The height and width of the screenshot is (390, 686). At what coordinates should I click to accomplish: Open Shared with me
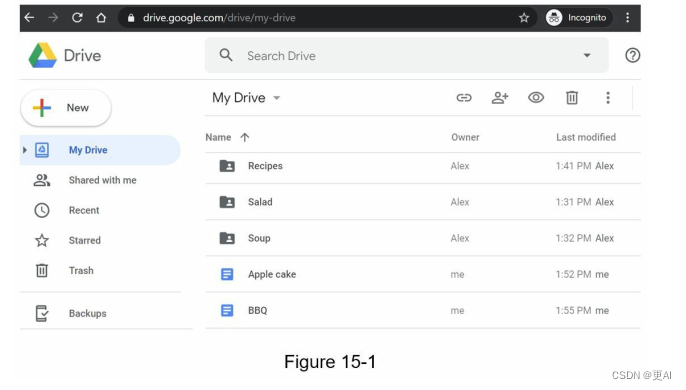102,180
